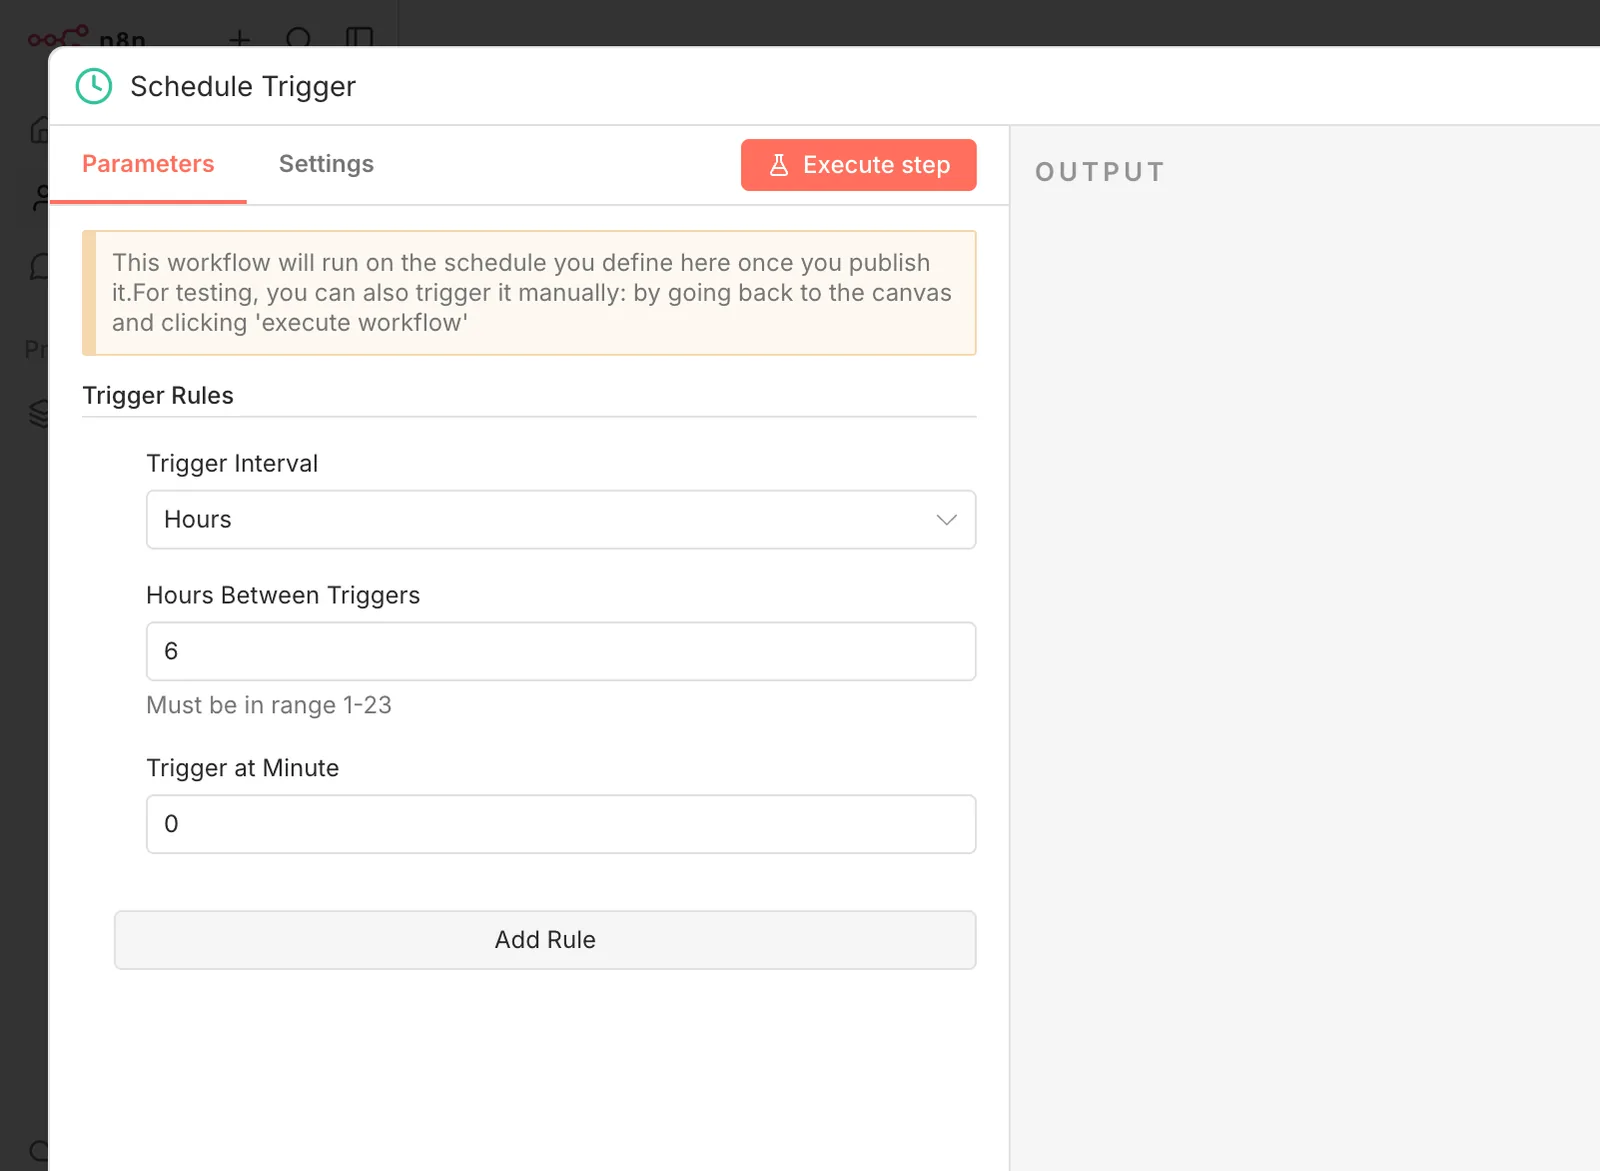This screenshot has height=1171, width=1600.
Task: Click the dimmed sidebar panel toggle icon
Action: click(359, 38)
